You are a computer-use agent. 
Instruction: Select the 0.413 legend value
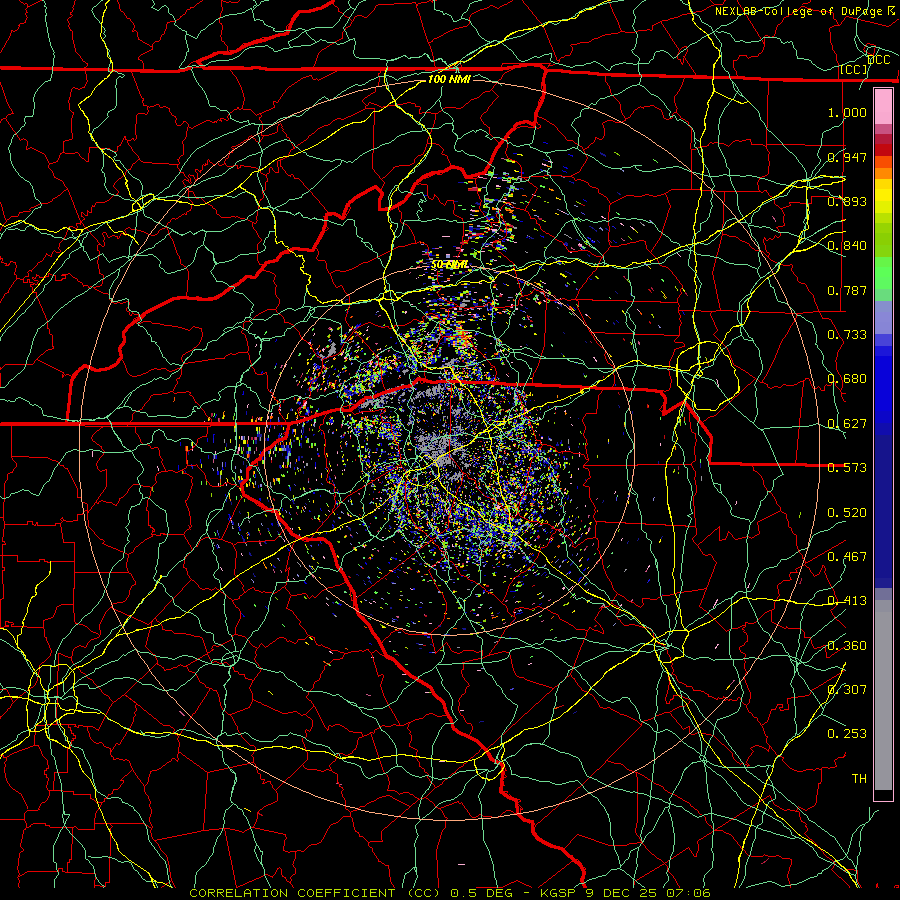click(x=847, y=600)
